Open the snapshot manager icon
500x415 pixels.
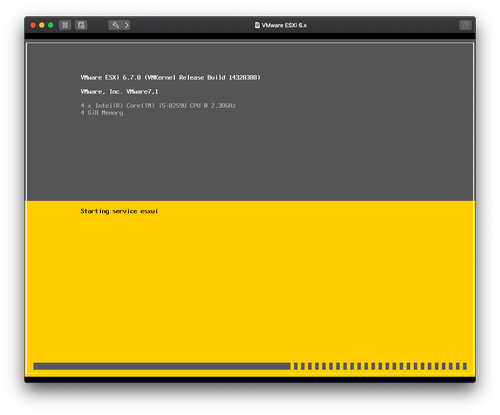coord(81,25)
